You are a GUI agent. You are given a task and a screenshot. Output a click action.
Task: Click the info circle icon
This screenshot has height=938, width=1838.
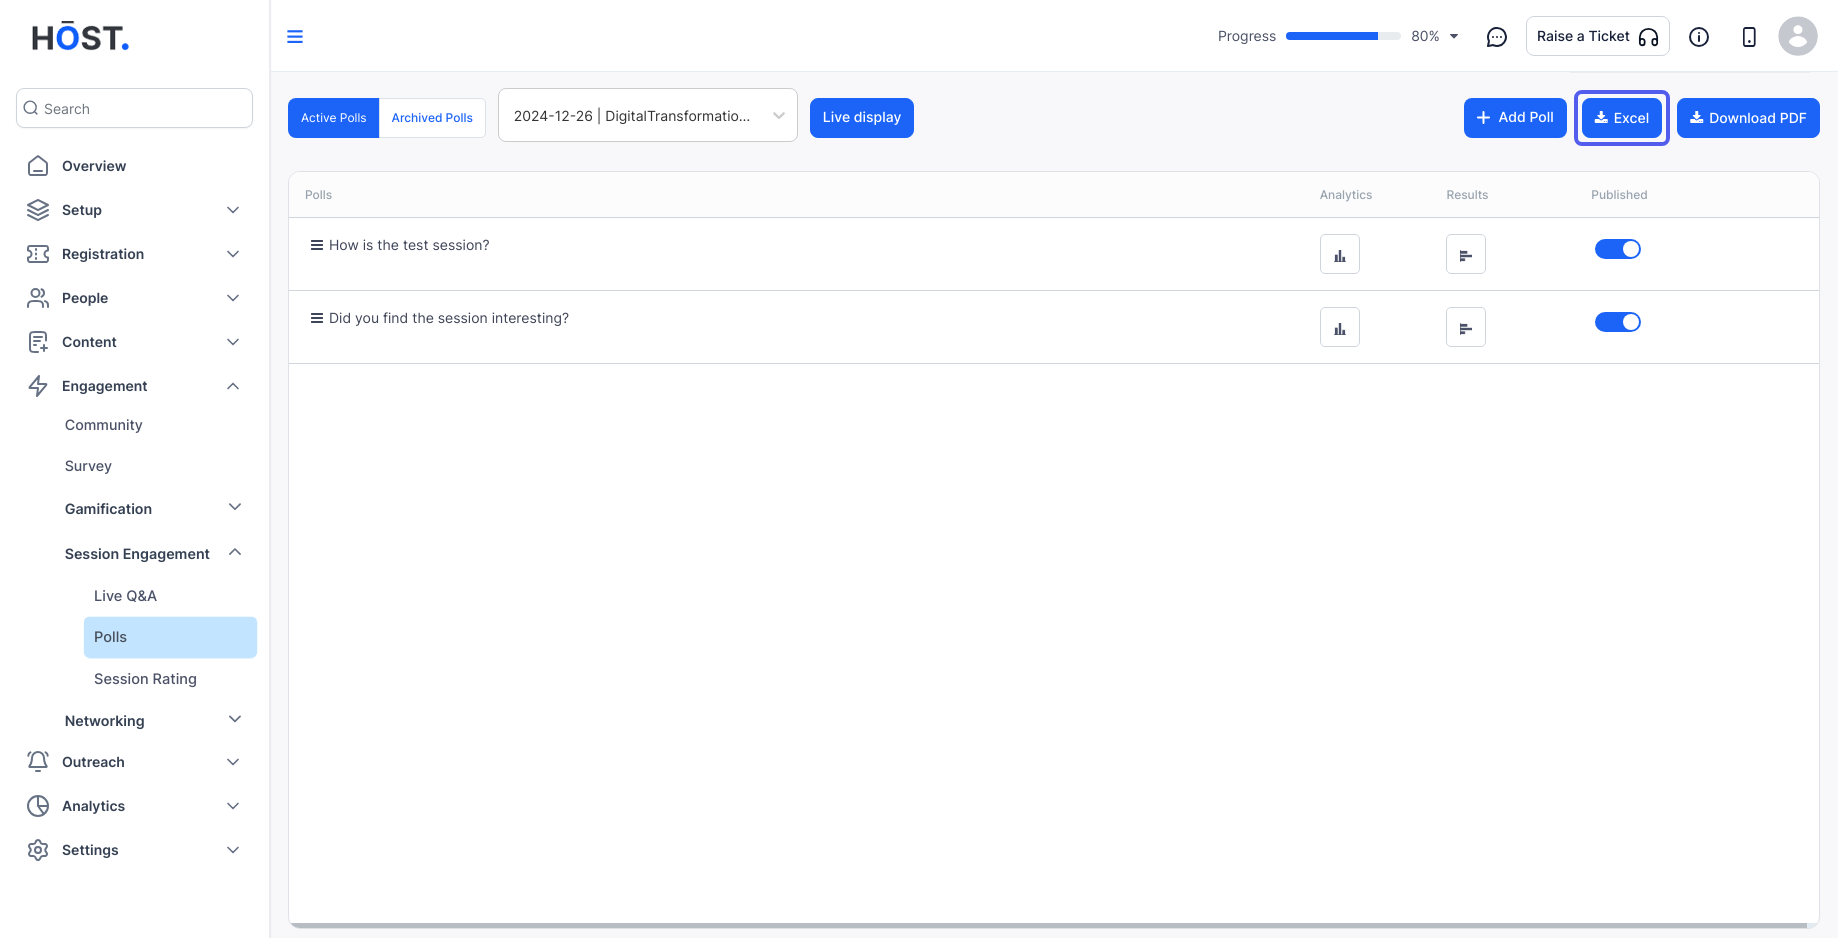[x=1698, y=37]
